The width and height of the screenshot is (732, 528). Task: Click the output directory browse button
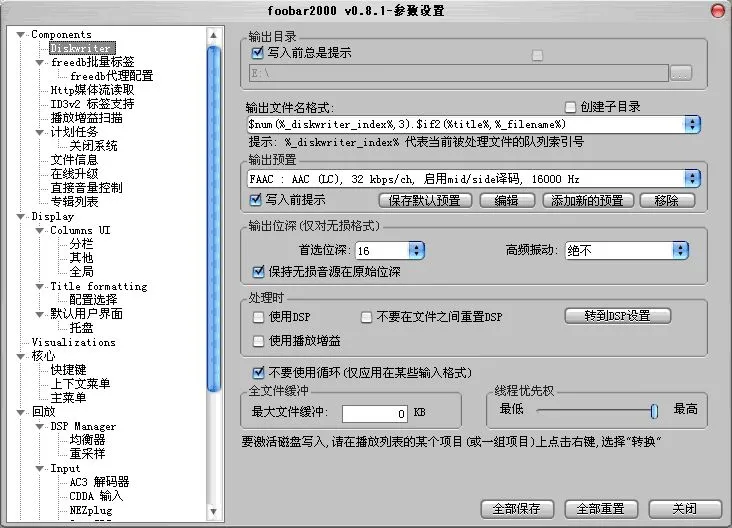click(681, 73)
